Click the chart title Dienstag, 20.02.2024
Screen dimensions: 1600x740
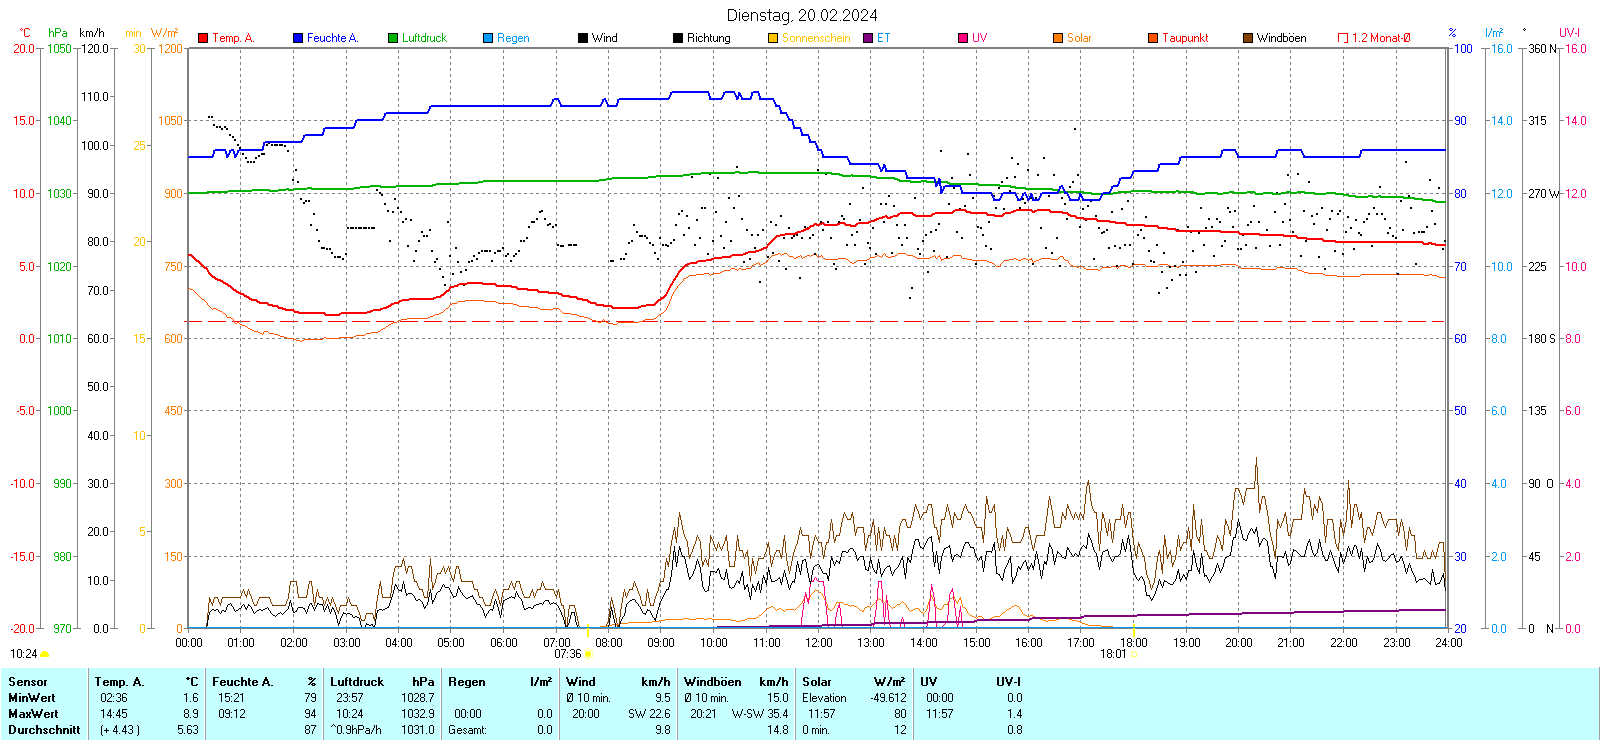[x=802, y=15]
